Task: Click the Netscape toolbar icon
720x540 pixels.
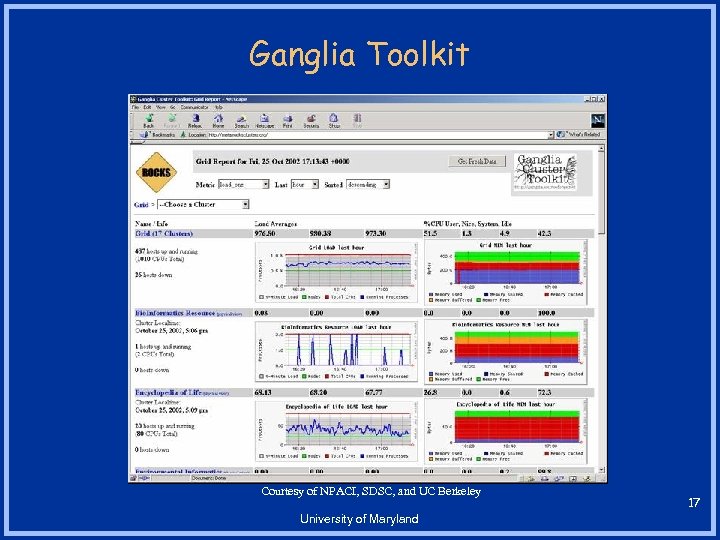Action: pos(264,121)
